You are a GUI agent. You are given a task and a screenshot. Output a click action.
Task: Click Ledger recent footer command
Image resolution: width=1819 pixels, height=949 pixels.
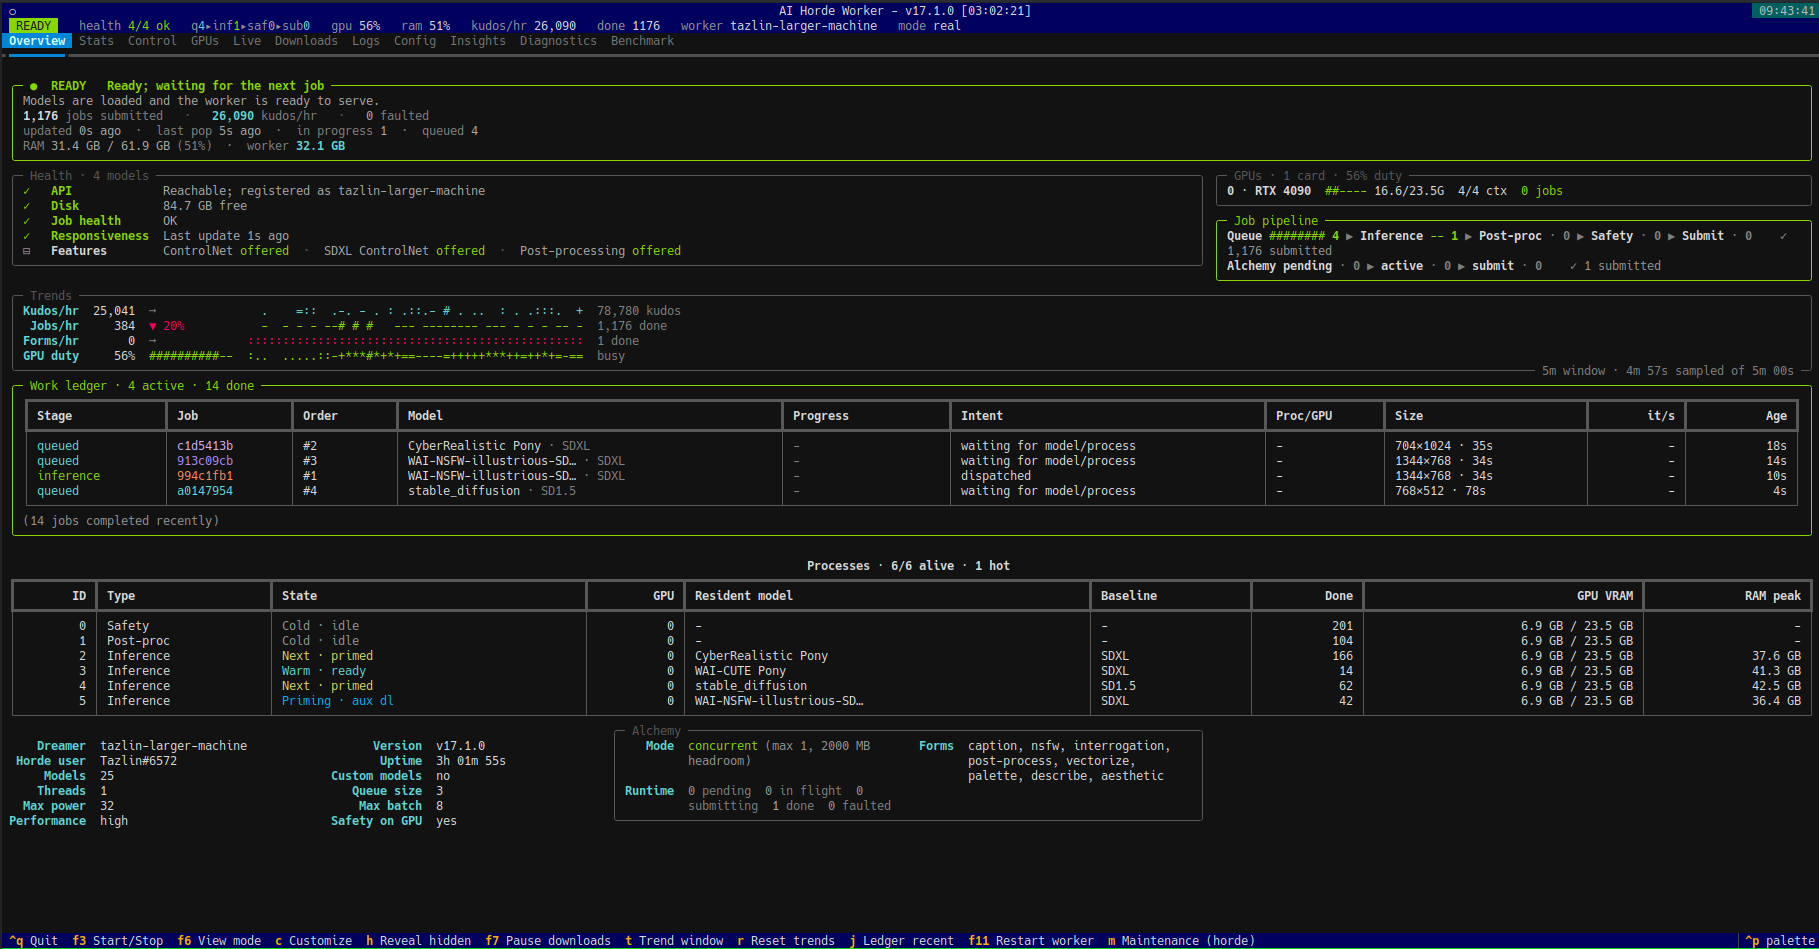[x=901, y=941]
